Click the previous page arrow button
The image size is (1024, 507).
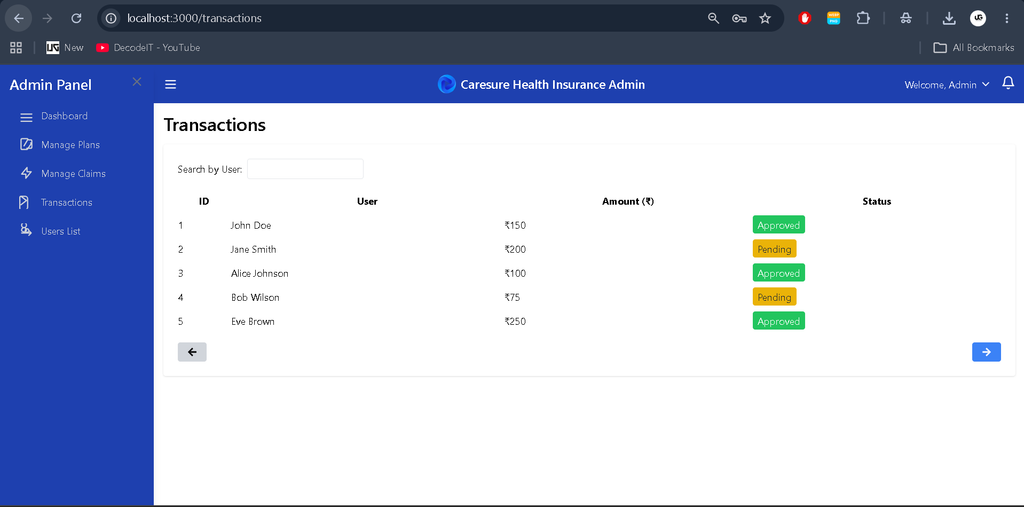pos(192,352)
